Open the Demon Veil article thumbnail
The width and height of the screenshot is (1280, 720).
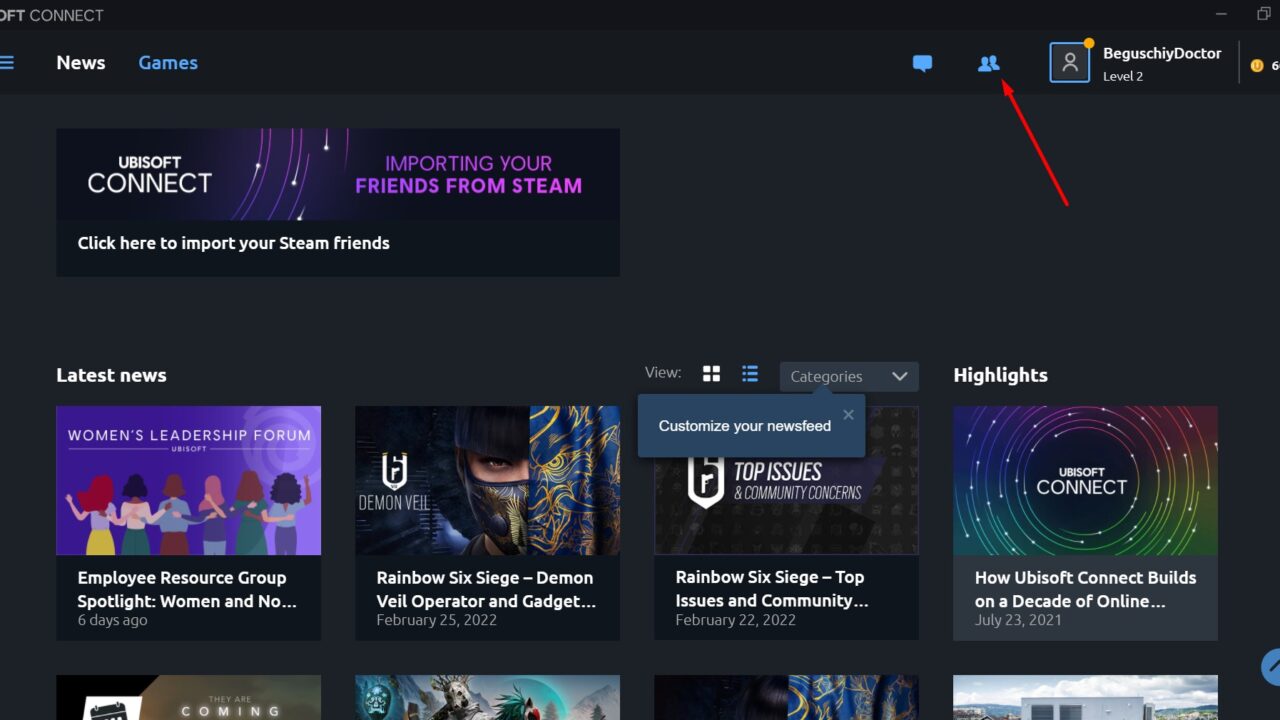pos(487,480)
